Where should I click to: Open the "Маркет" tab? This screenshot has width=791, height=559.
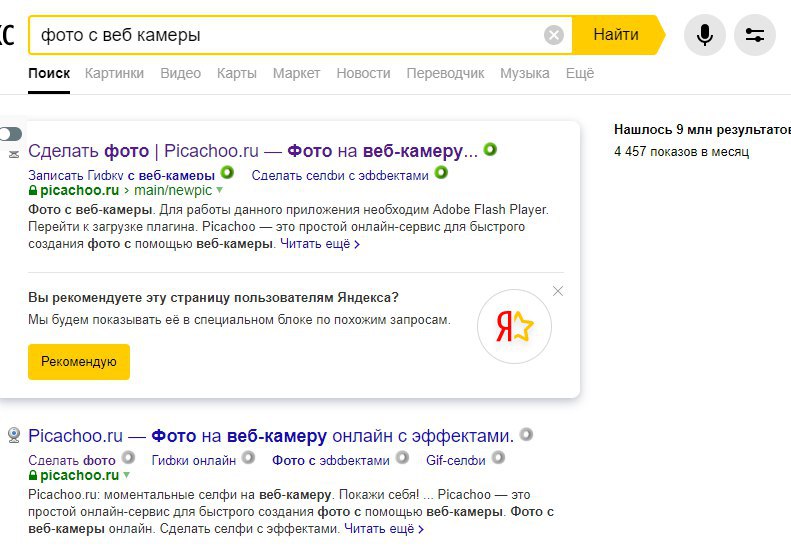click(297, 73)
